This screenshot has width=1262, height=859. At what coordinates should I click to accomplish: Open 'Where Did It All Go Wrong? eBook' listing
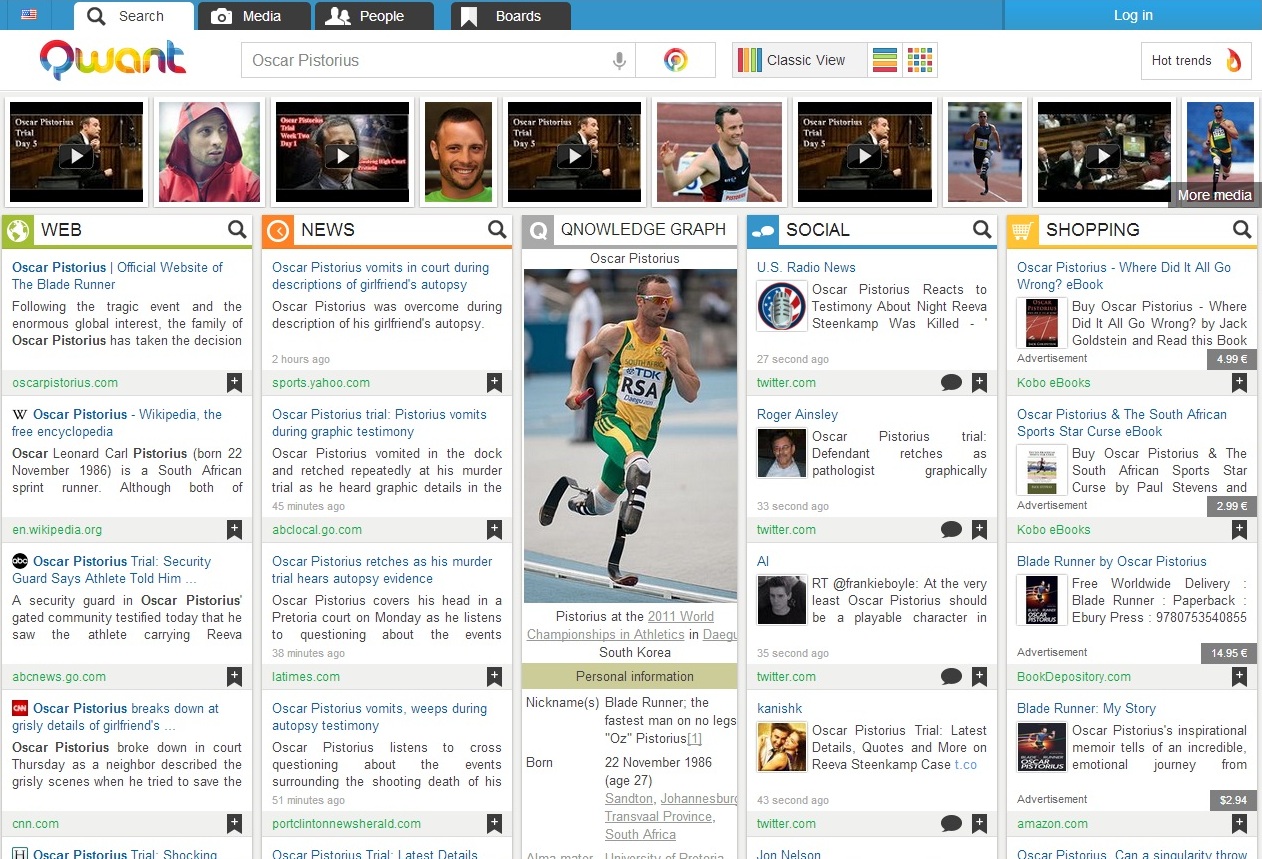pos(1124,276)
